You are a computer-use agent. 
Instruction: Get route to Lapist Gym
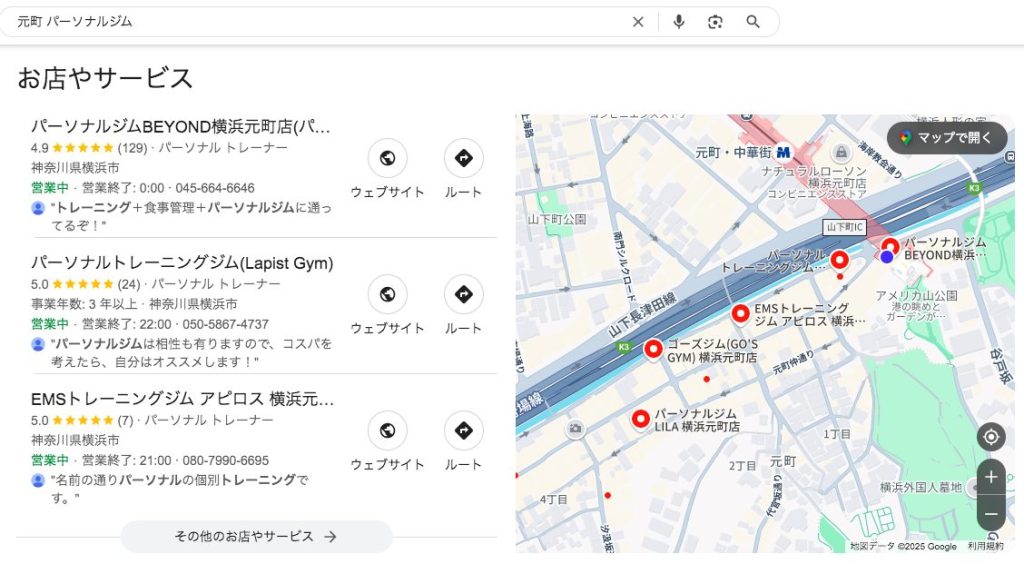(463, 294)
